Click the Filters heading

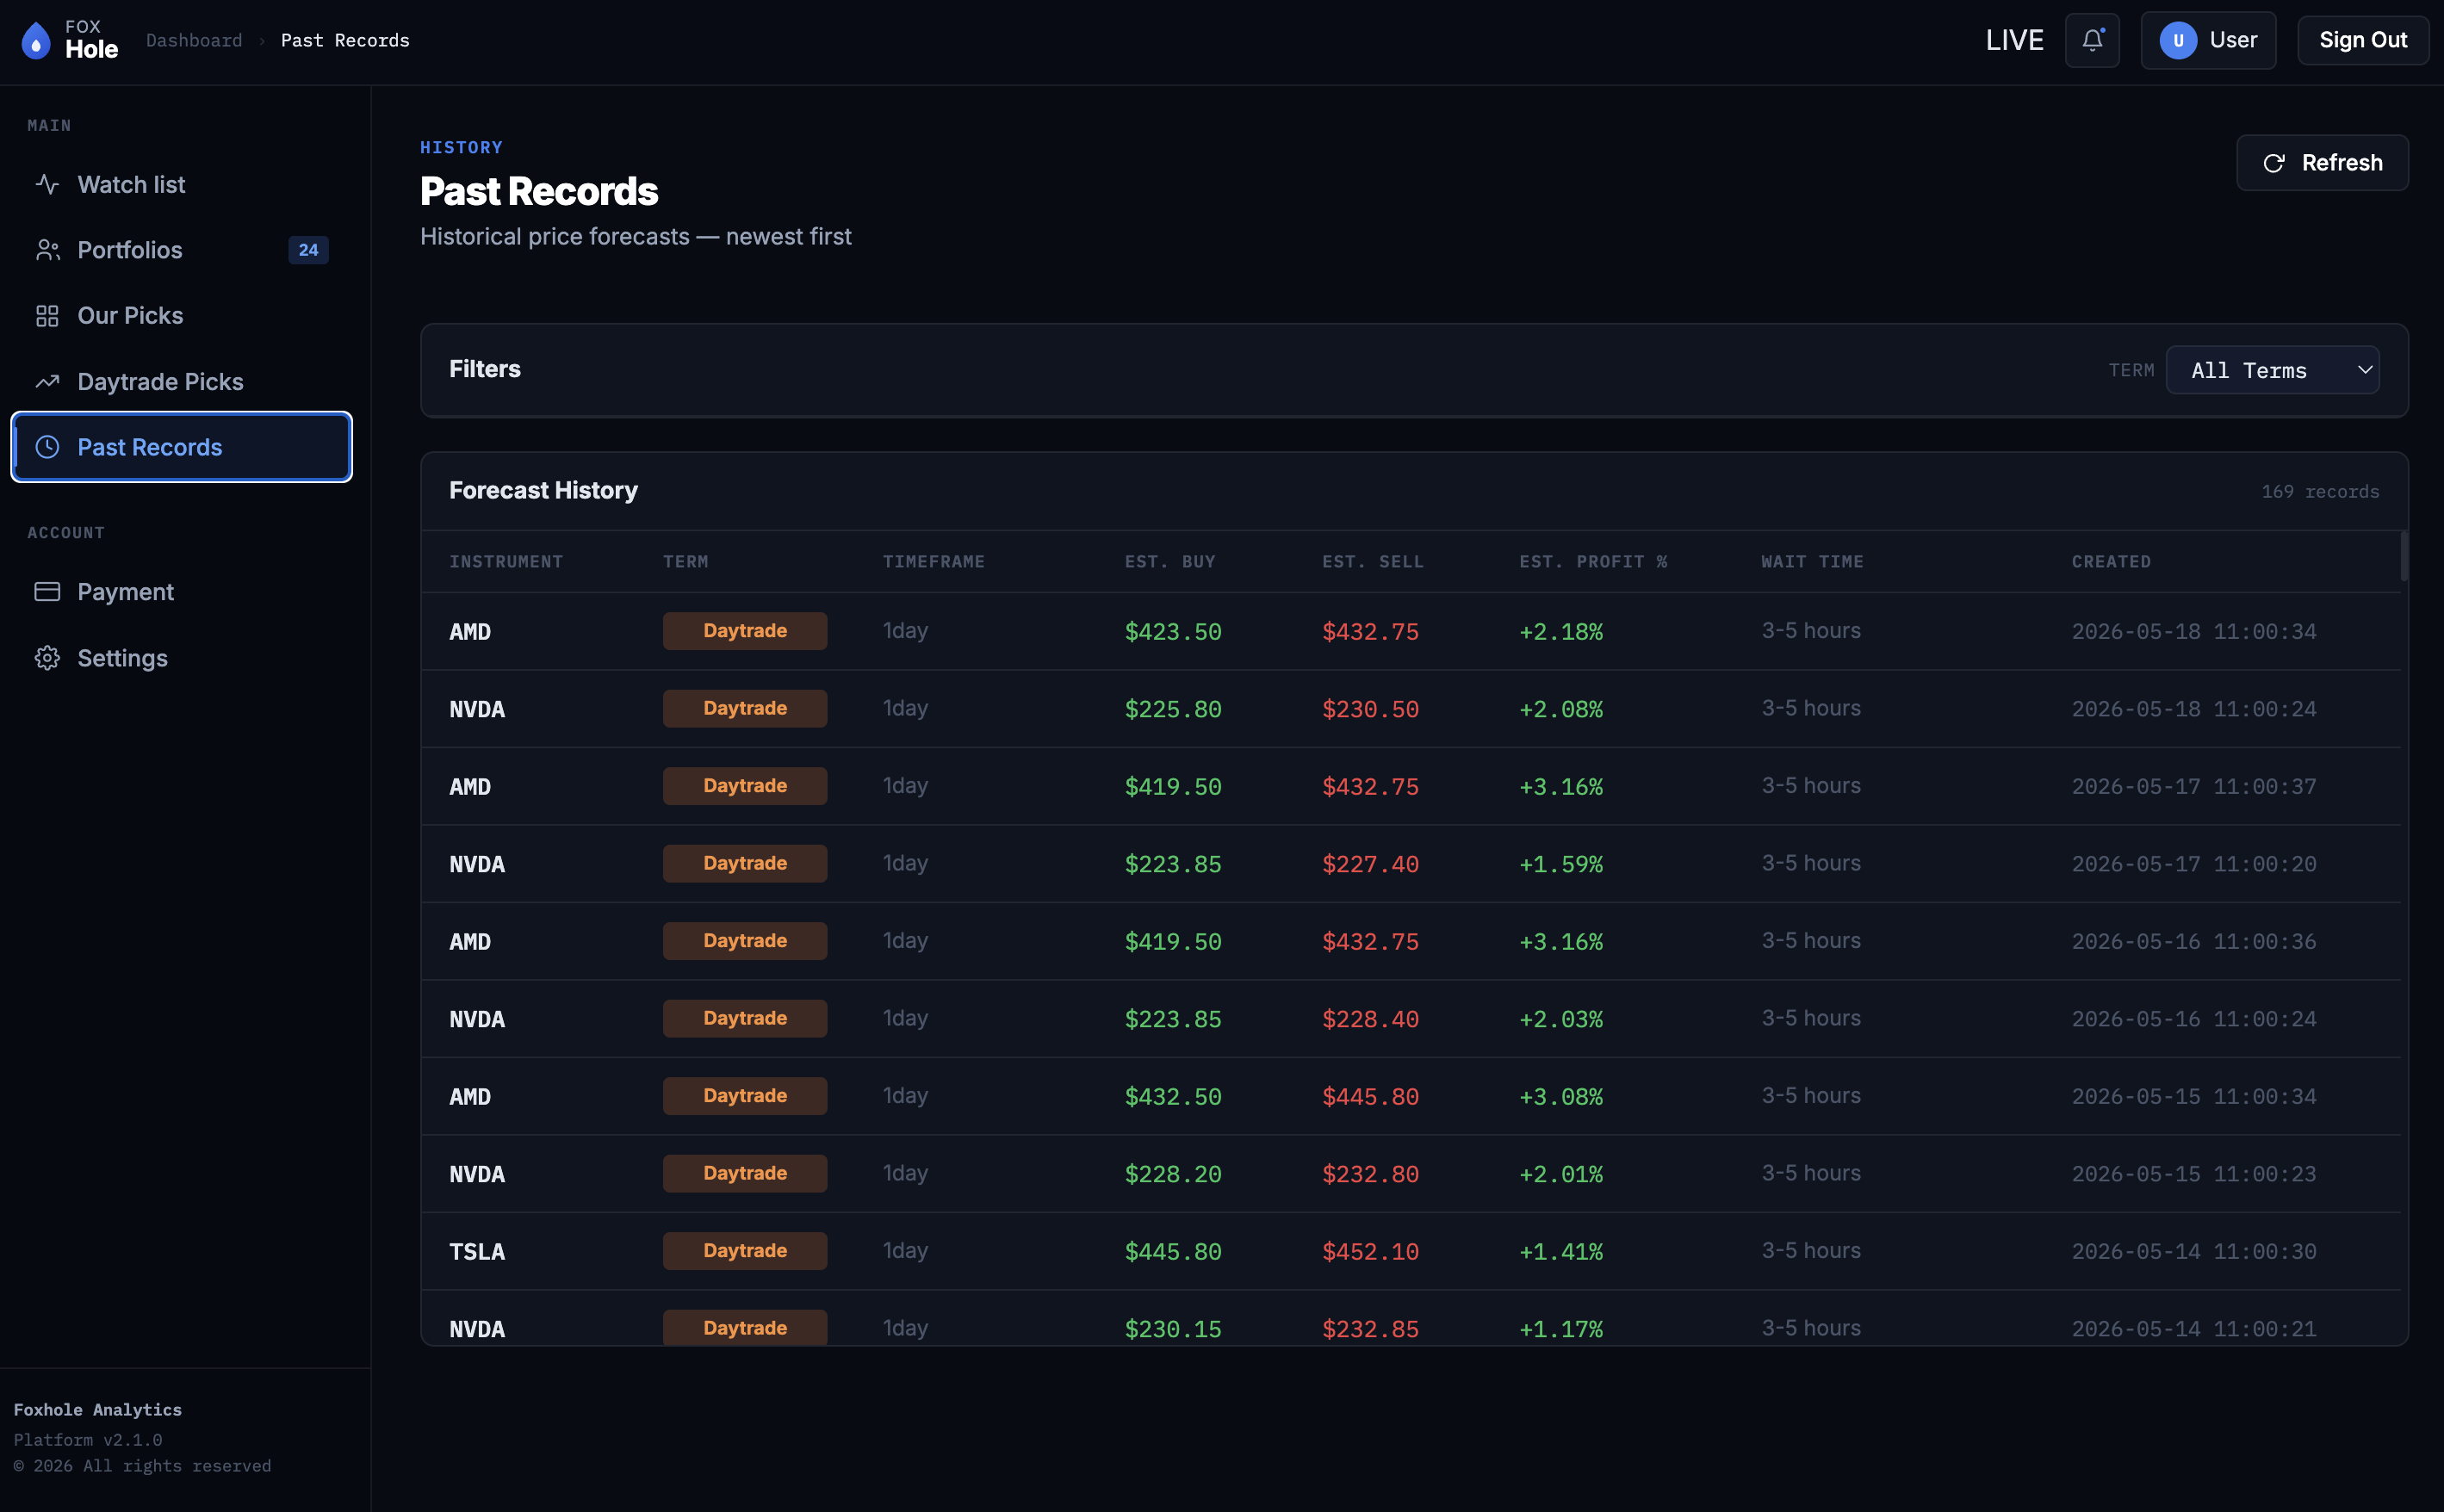(x=485, y=369)
